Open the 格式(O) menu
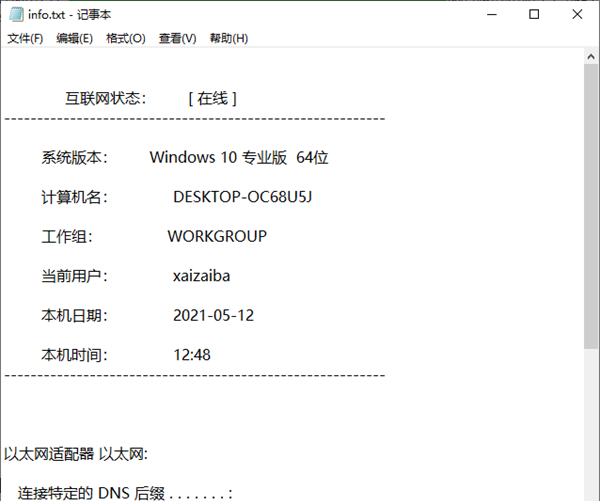Image resolution: width=600 pixels, height=501 pixels. coord(126,38)
